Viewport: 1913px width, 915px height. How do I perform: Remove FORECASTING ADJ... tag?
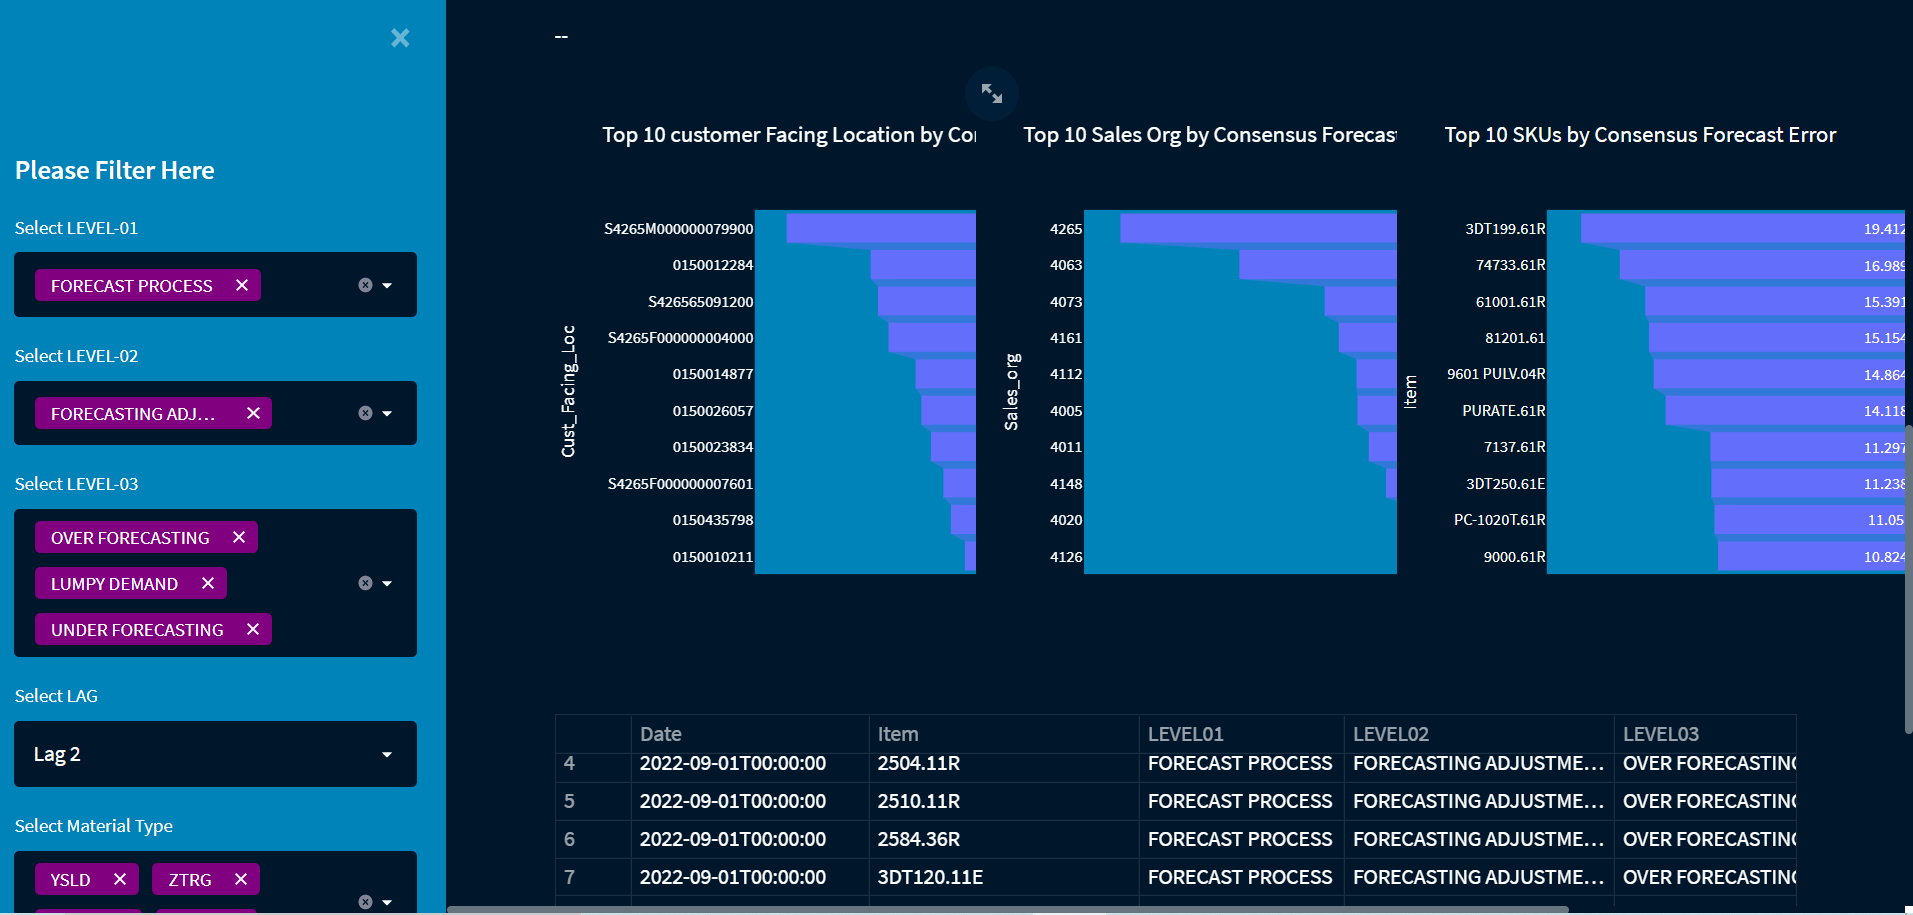pos(253,413)
